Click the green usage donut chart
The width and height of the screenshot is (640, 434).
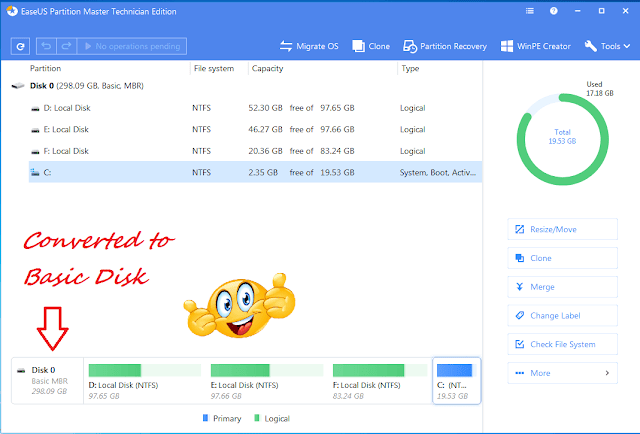562,139
